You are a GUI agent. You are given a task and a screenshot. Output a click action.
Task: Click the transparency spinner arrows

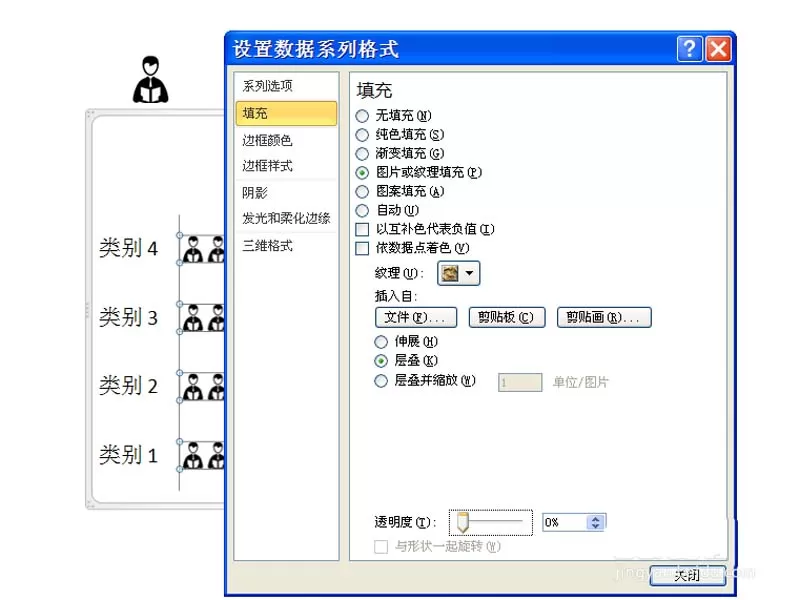pyautogui.click(x=595, y=522)
